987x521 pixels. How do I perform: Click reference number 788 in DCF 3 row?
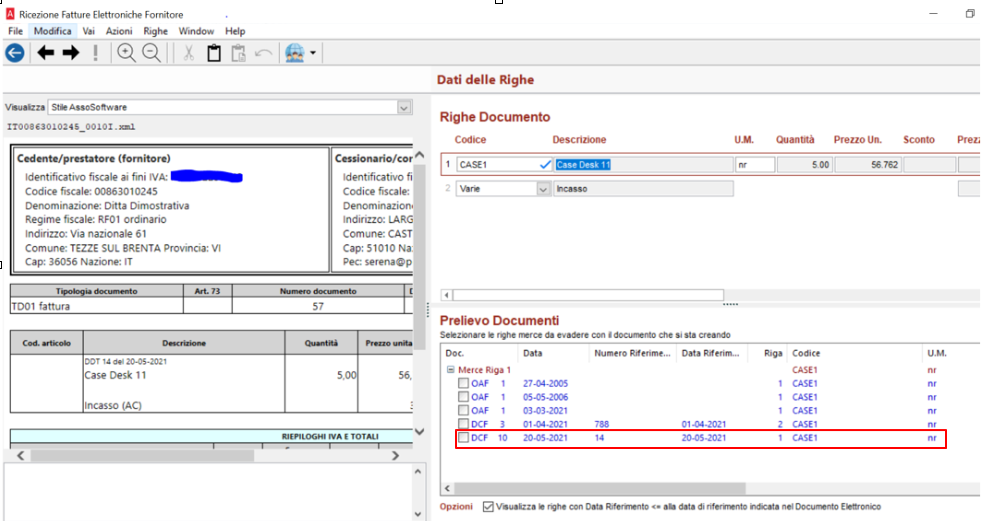(x=601, y=424)
